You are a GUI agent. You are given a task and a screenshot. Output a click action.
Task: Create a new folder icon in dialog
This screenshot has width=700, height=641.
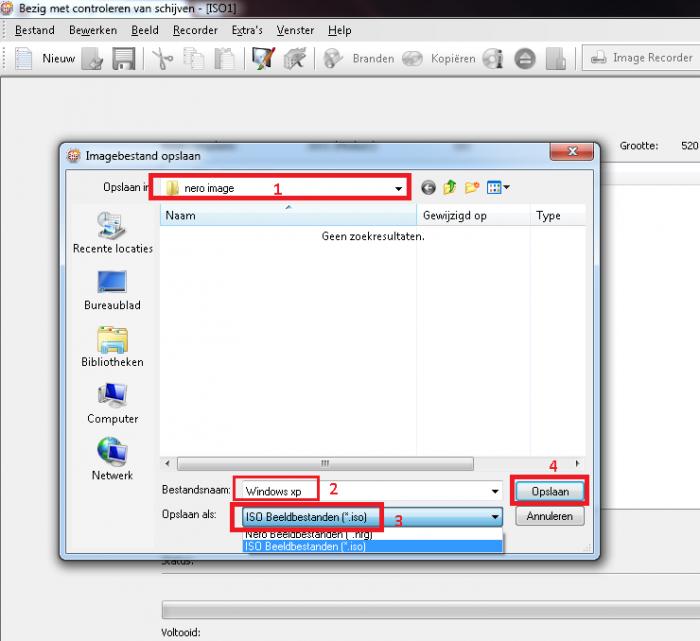tap(472, 187)
